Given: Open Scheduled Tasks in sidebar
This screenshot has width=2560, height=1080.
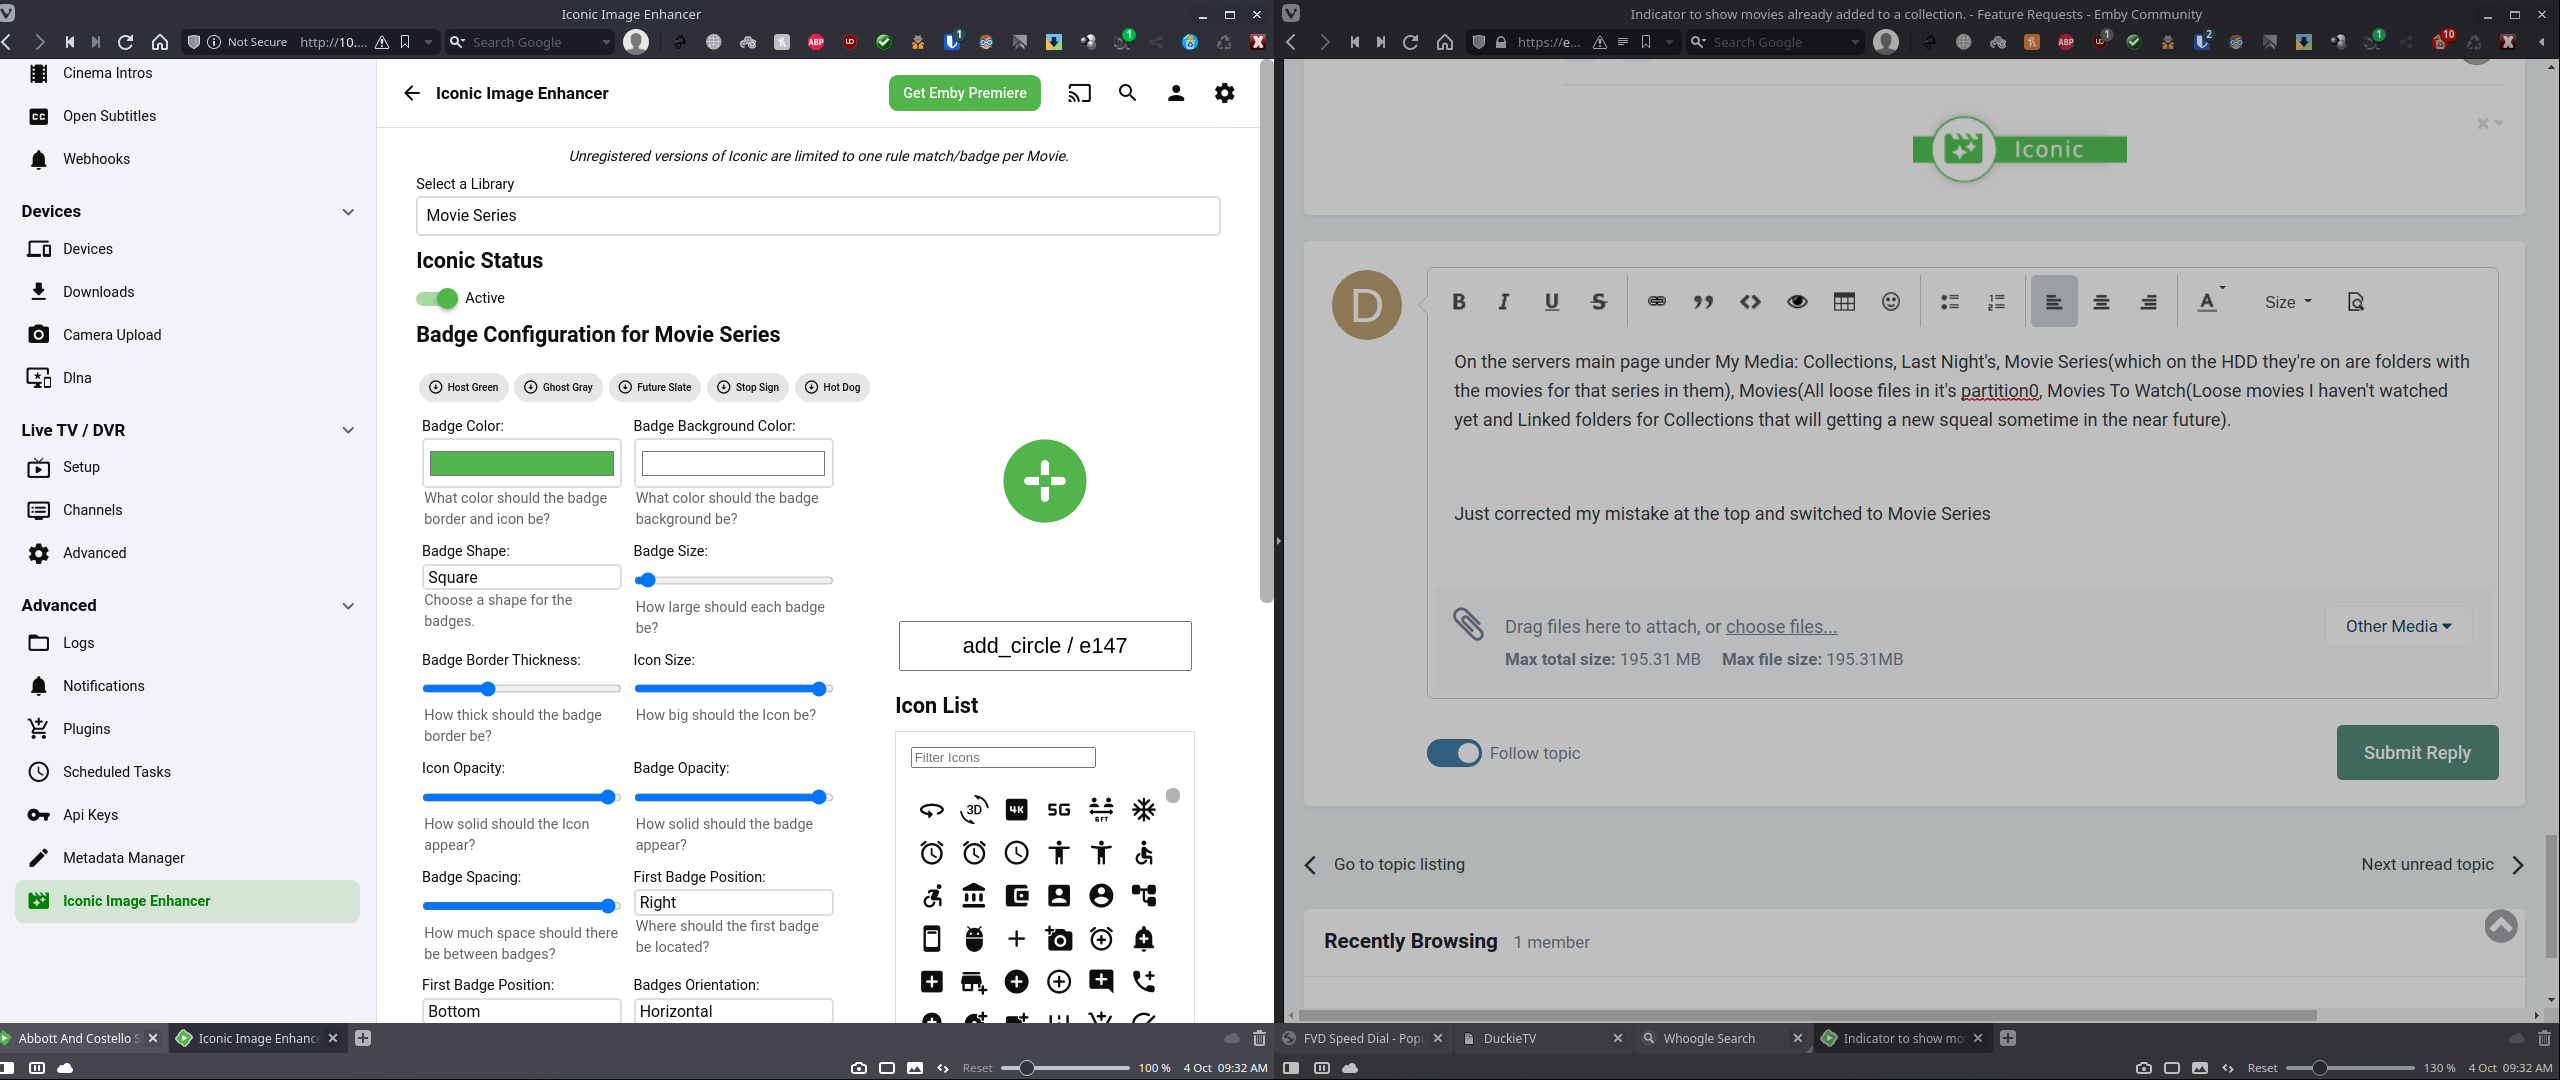Looking at the screenshot, I should [116, 772].
